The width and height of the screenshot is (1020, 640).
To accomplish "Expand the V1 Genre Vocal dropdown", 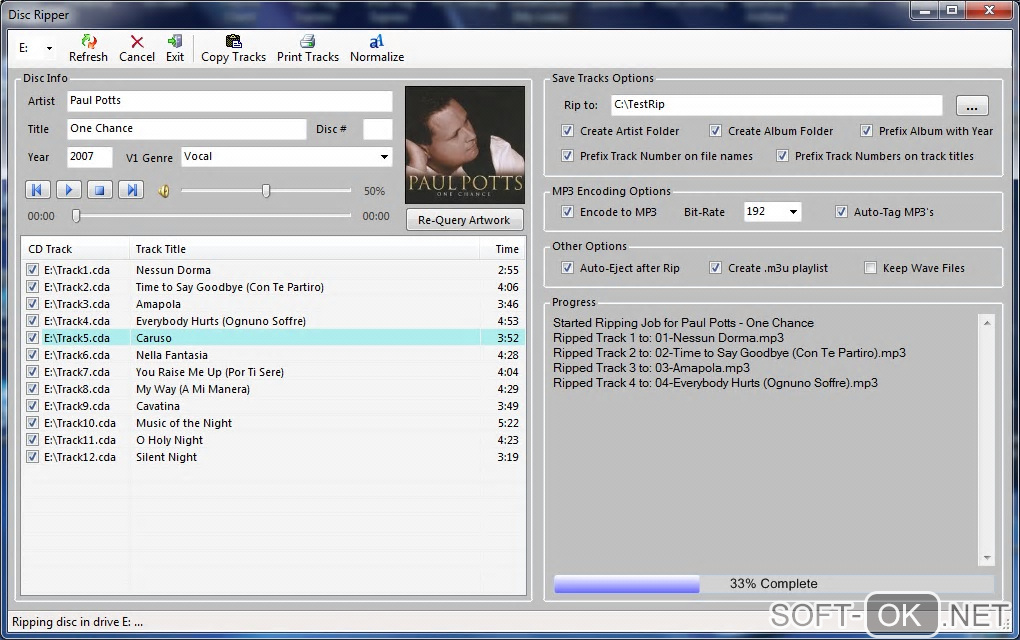I will tap(384, 157).
